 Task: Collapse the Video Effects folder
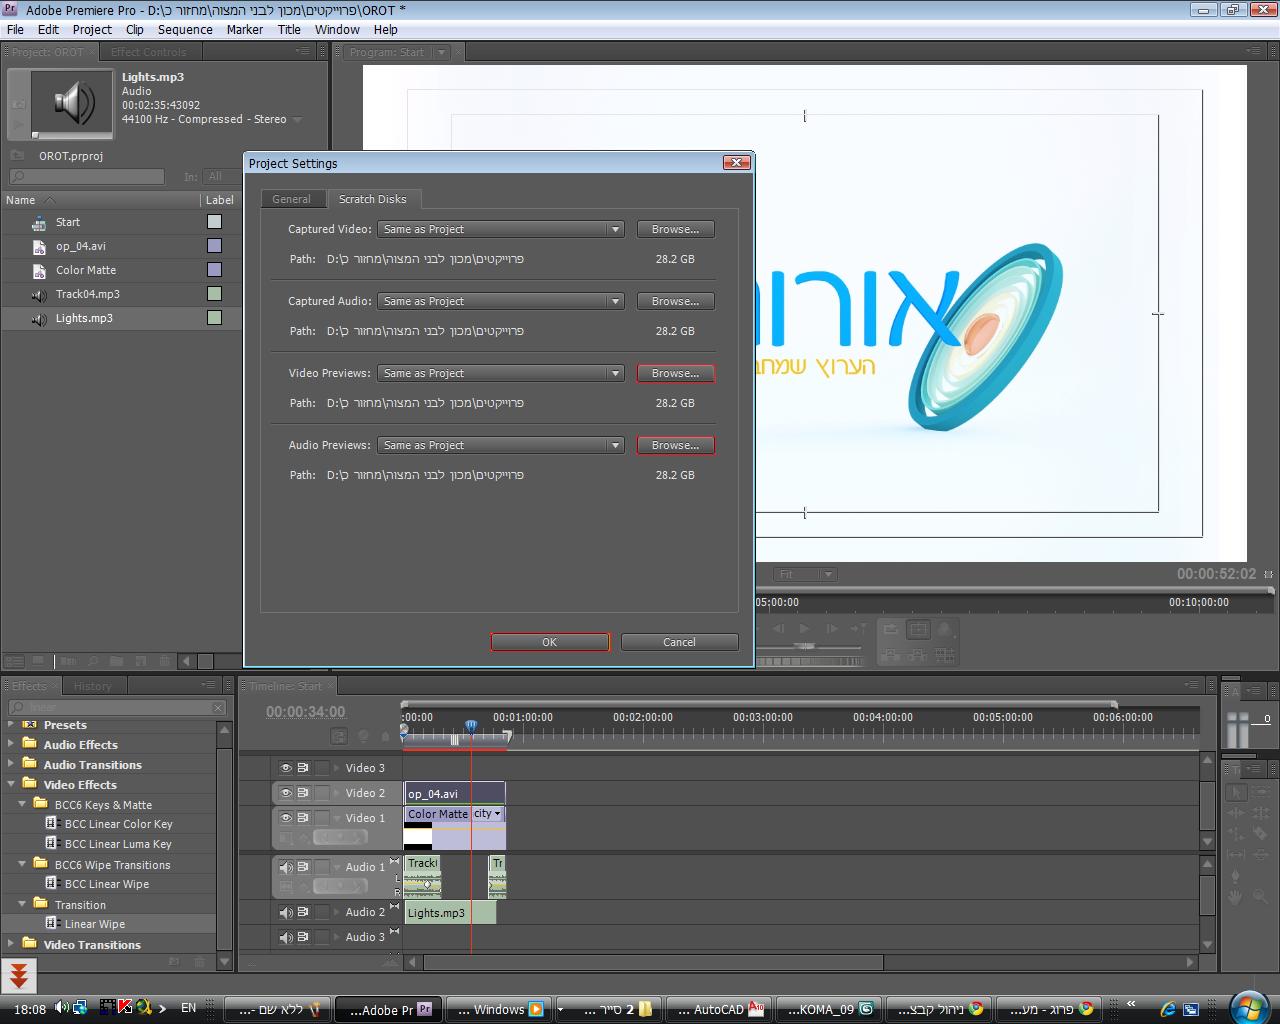click(x=12, y=784)
